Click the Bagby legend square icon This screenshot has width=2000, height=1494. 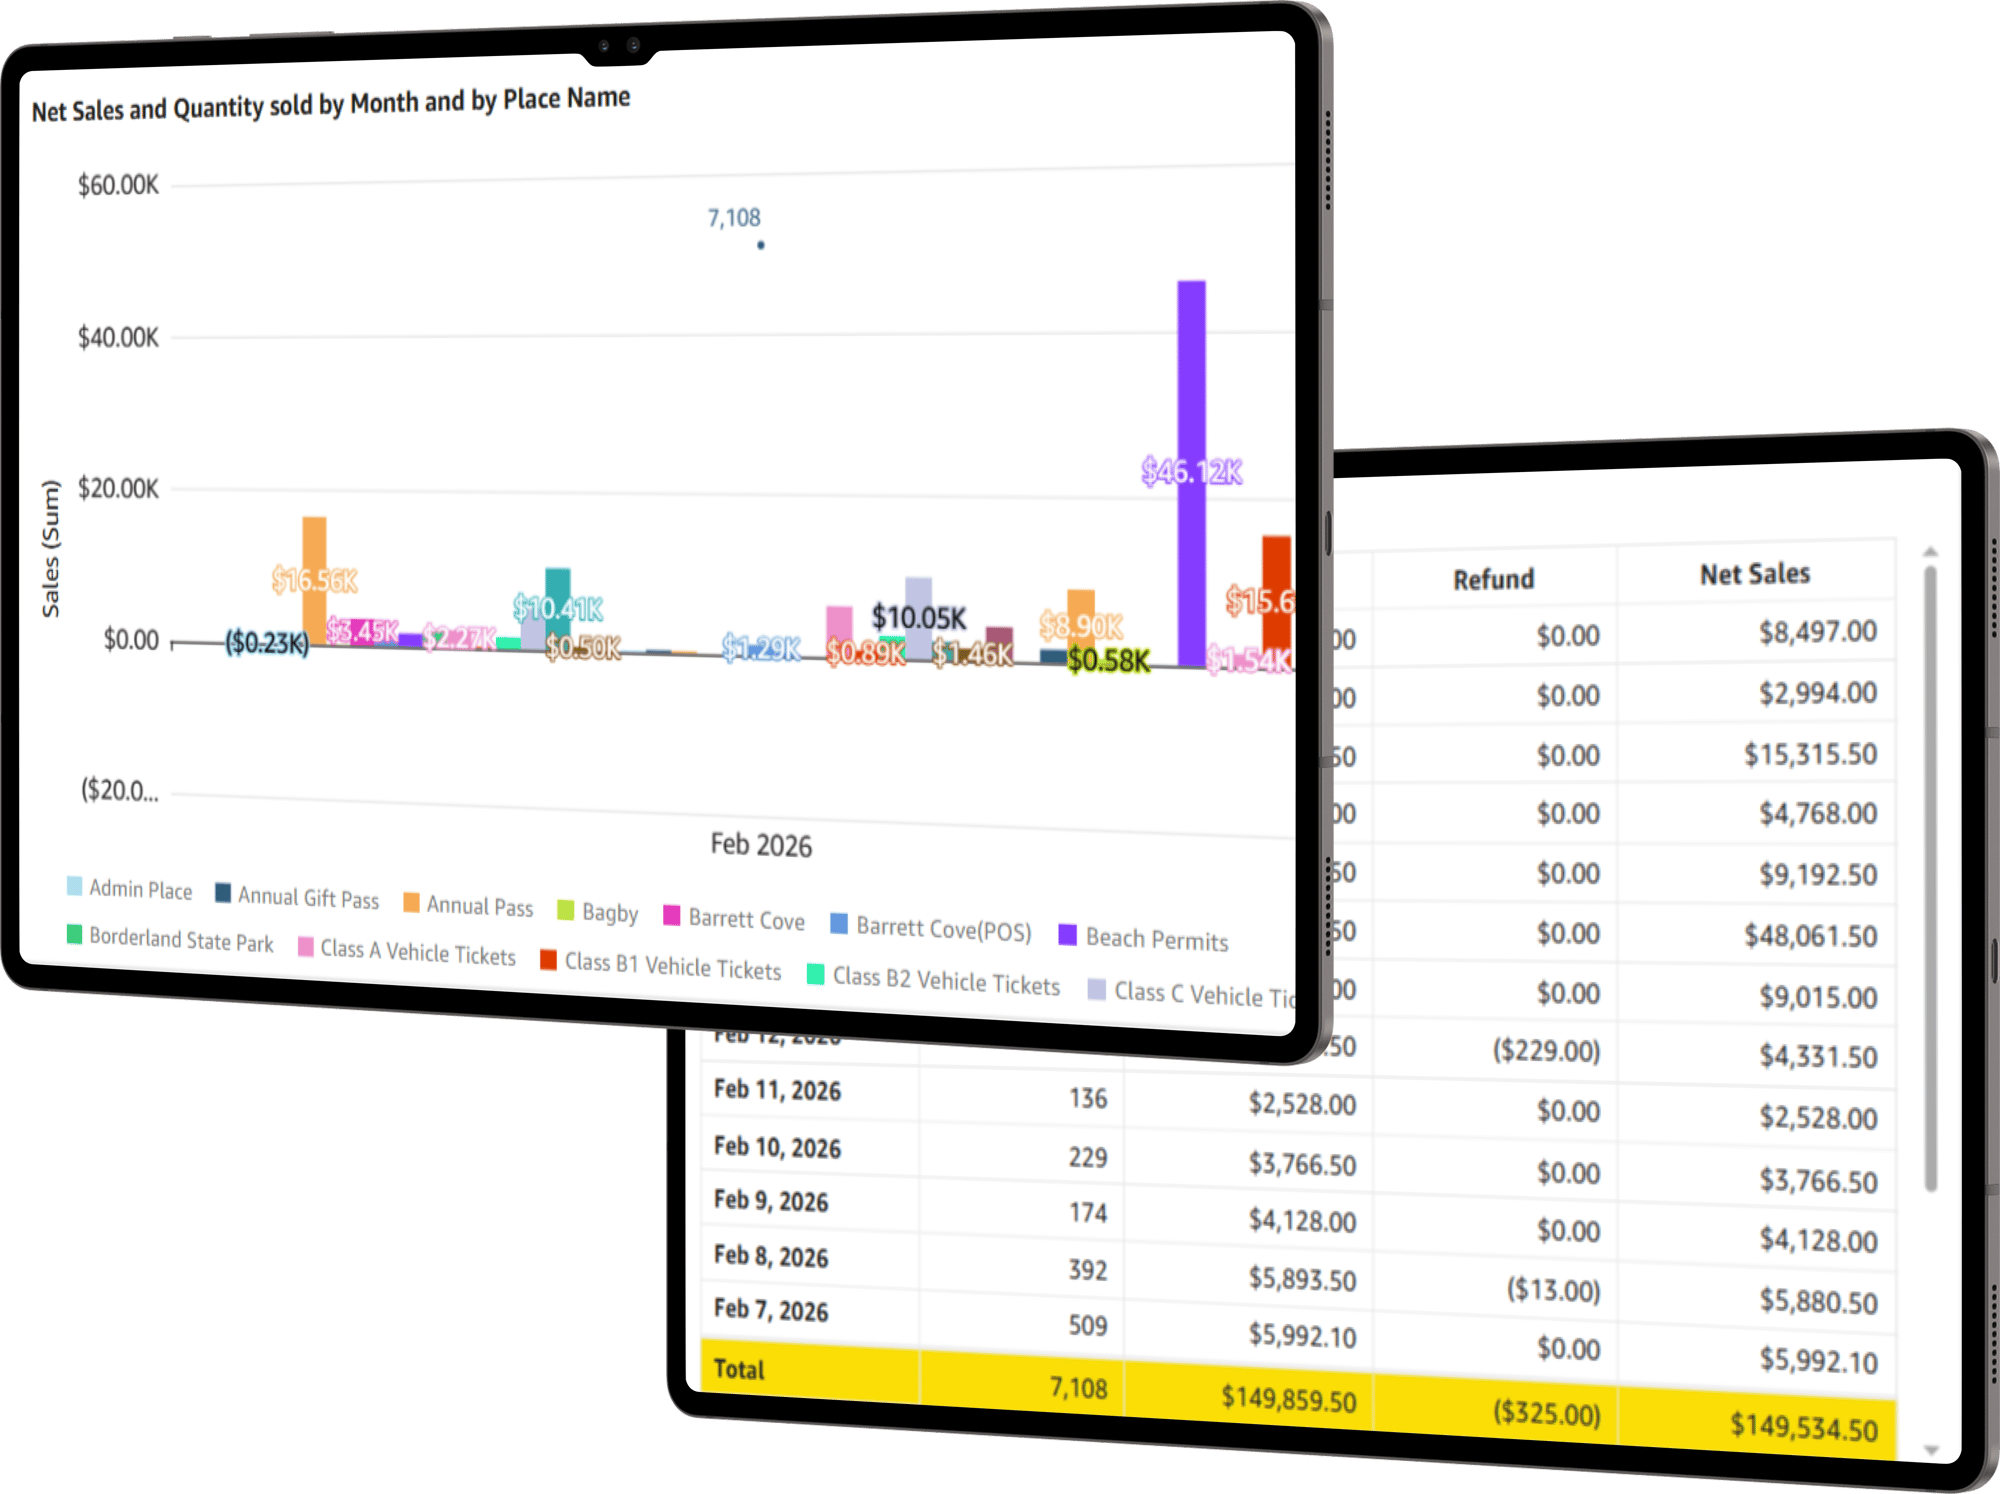coord(565,910)
